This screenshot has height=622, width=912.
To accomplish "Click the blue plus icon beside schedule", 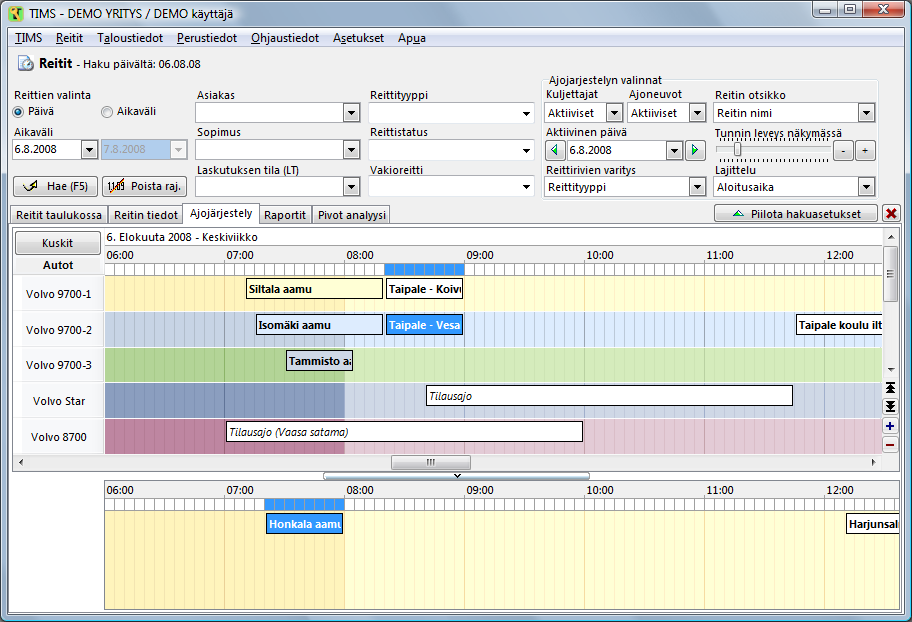I will [890, 426].
